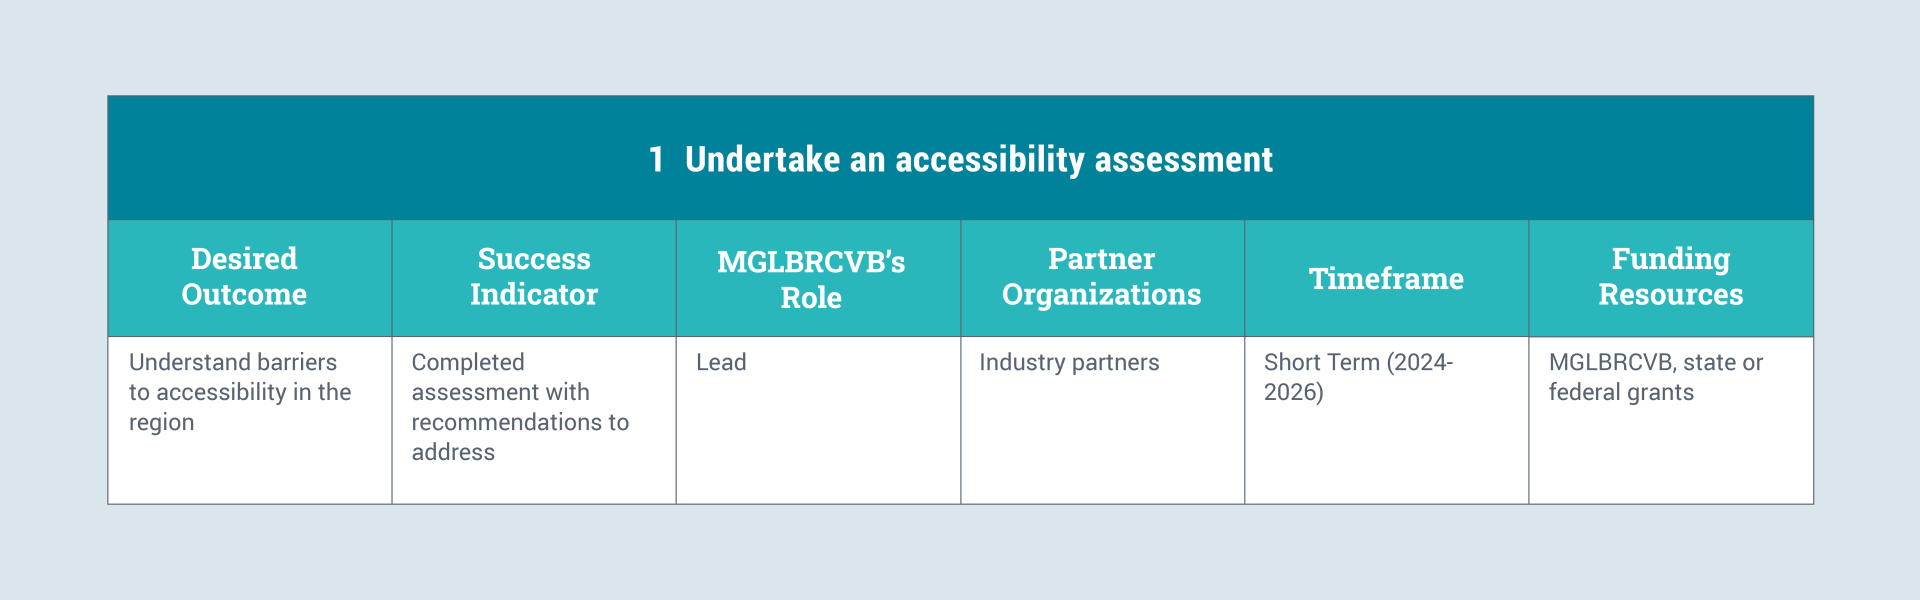
Task: Click "2026)" in the timeframe cell
Action: pyautogui.click(x=1293, y=392)
